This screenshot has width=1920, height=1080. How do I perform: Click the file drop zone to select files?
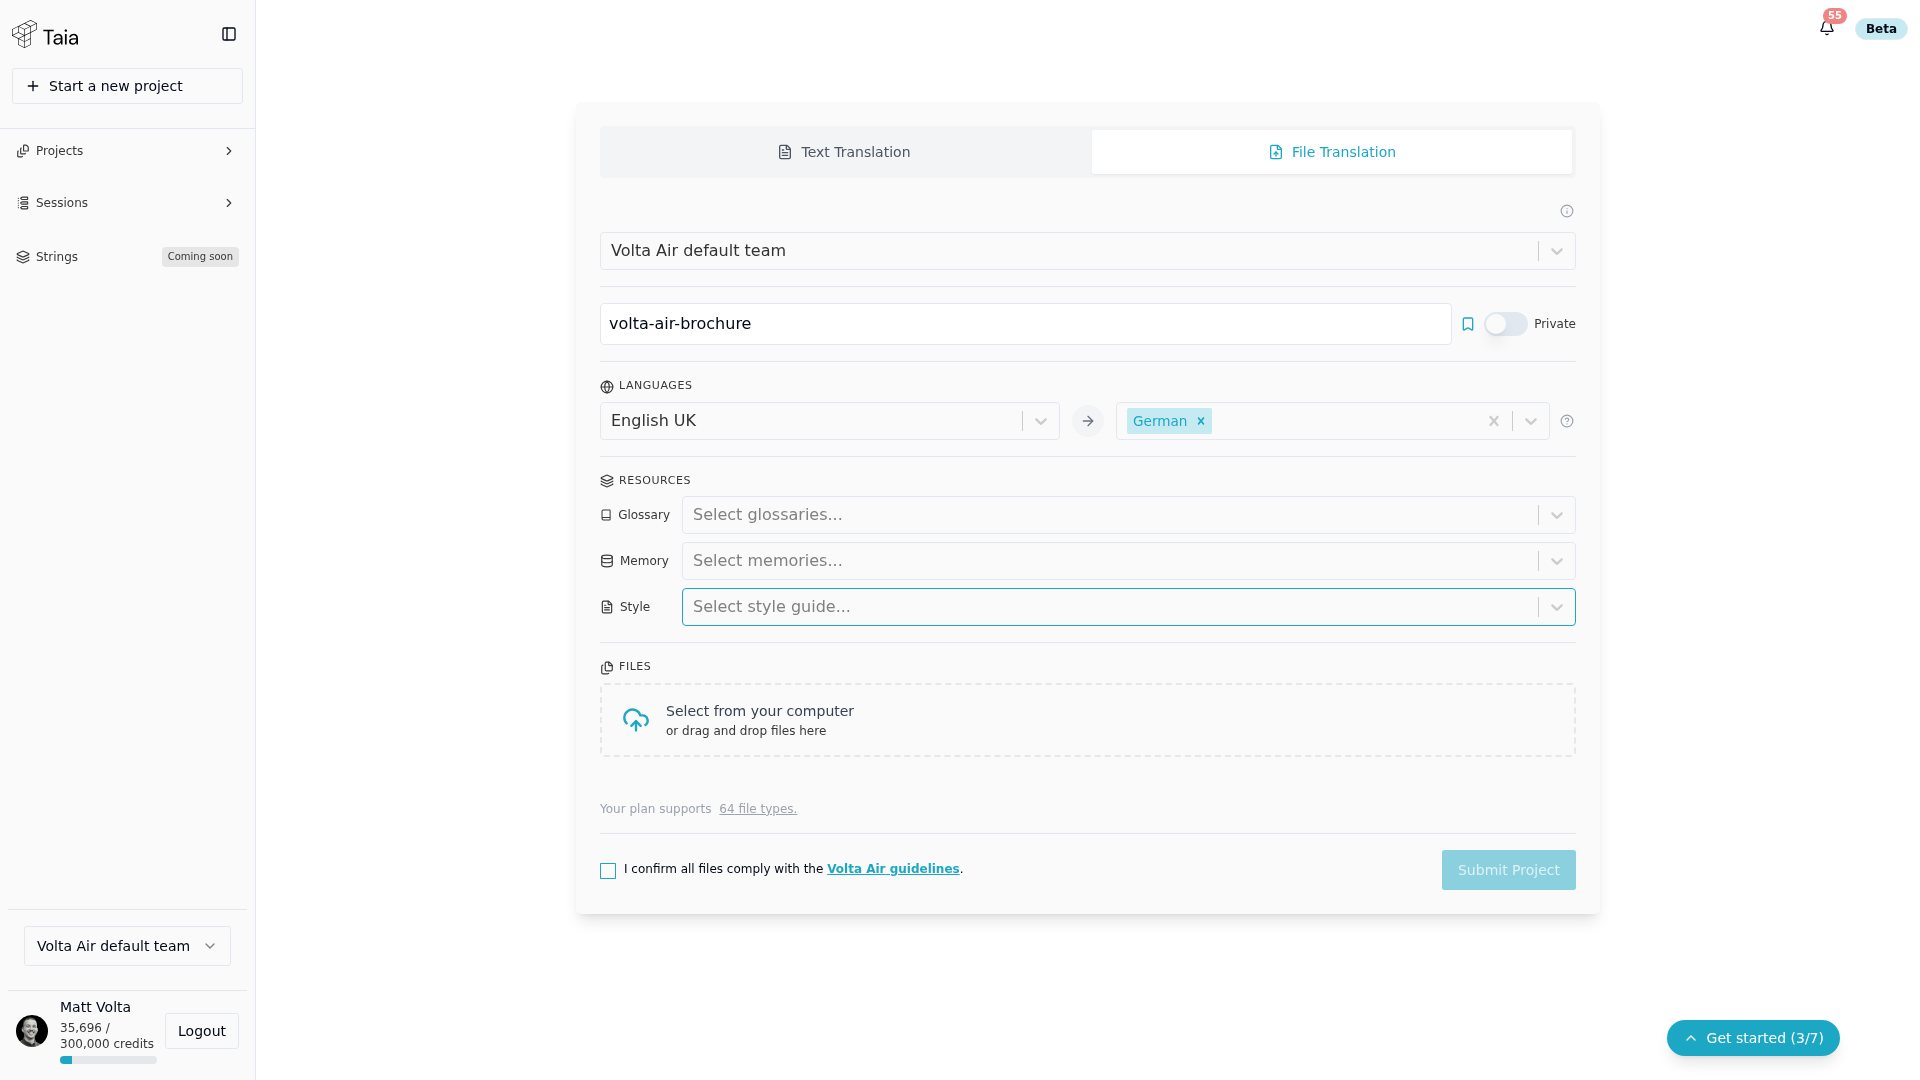click(1088, 720)
